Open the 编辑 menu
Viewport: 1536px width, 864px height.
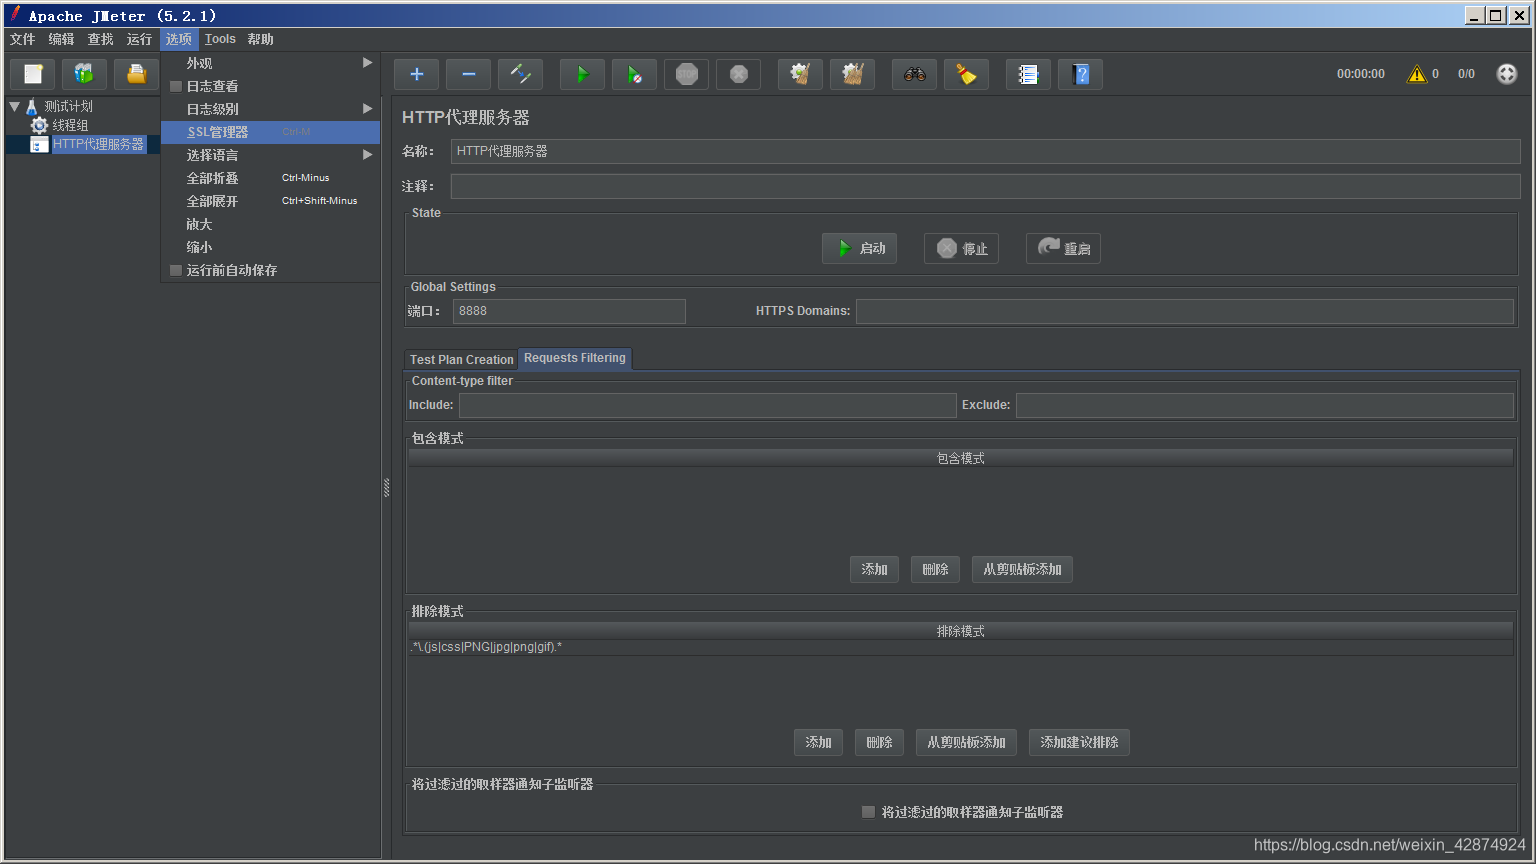click(x=61, y=39)
